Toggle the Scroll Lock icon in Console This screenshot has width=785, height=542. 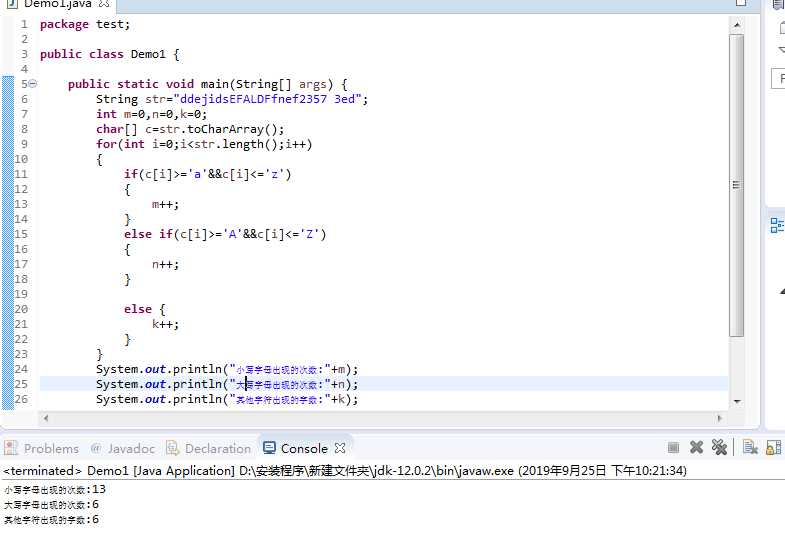pyautogui.click(x=773, y=447)
